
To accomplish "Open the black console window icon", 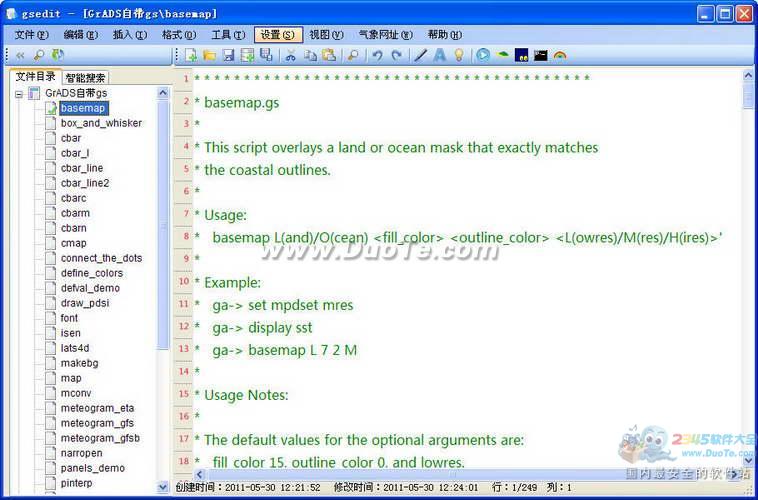I will 540,56.
